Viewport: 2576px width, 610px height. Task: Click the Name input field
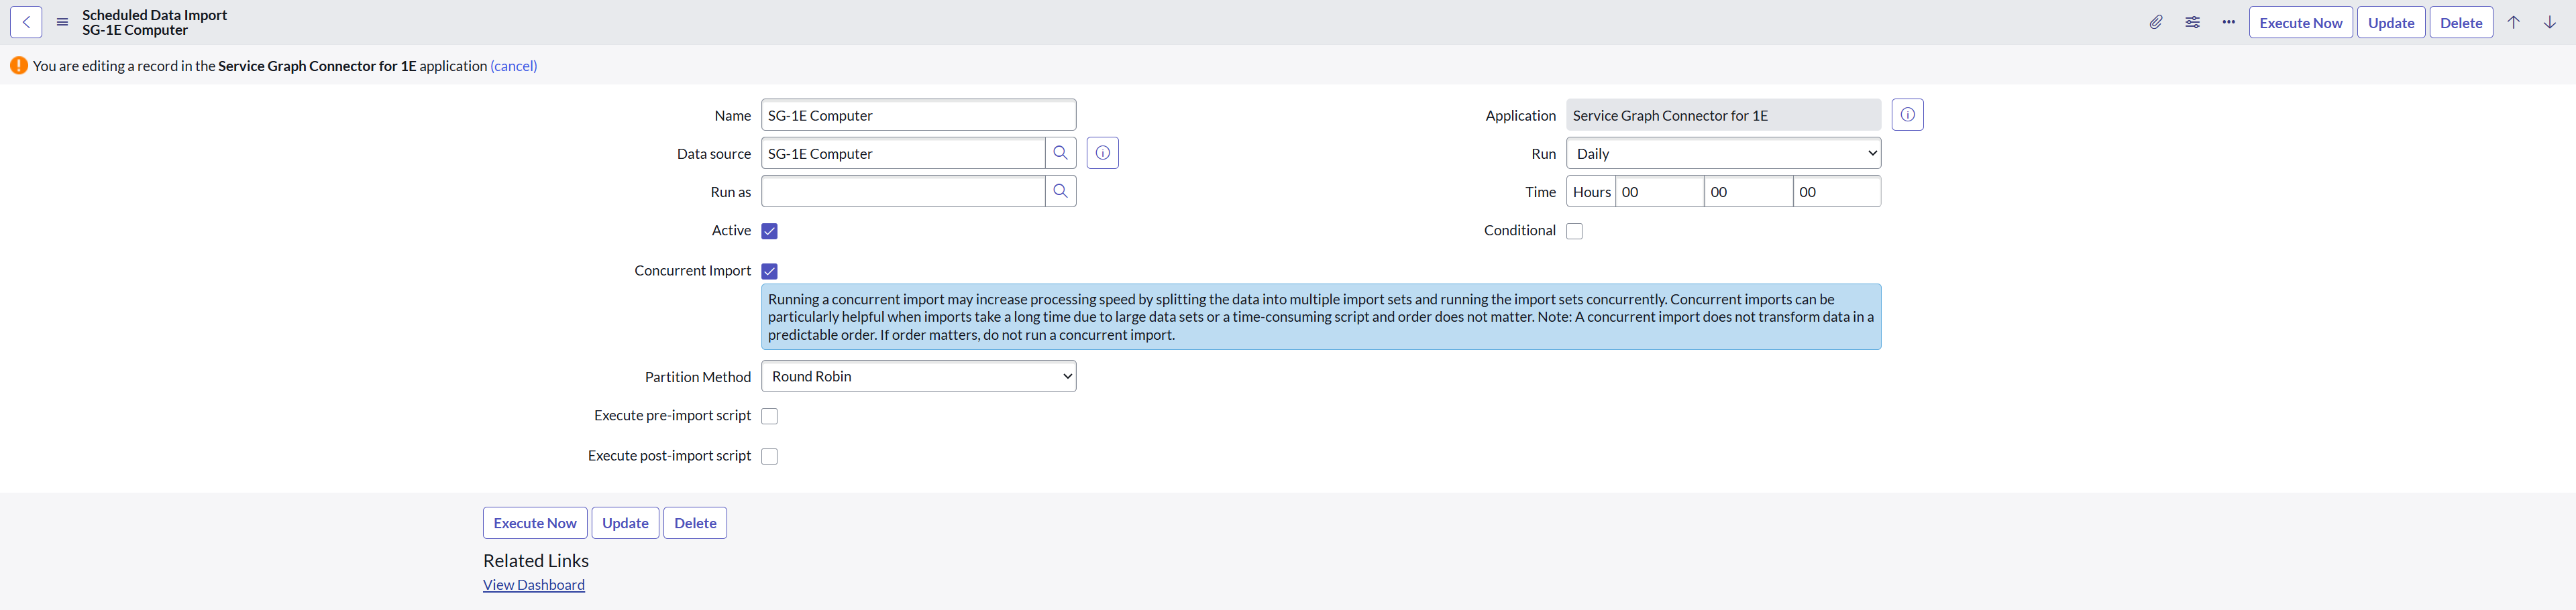[x=918, y=115]
